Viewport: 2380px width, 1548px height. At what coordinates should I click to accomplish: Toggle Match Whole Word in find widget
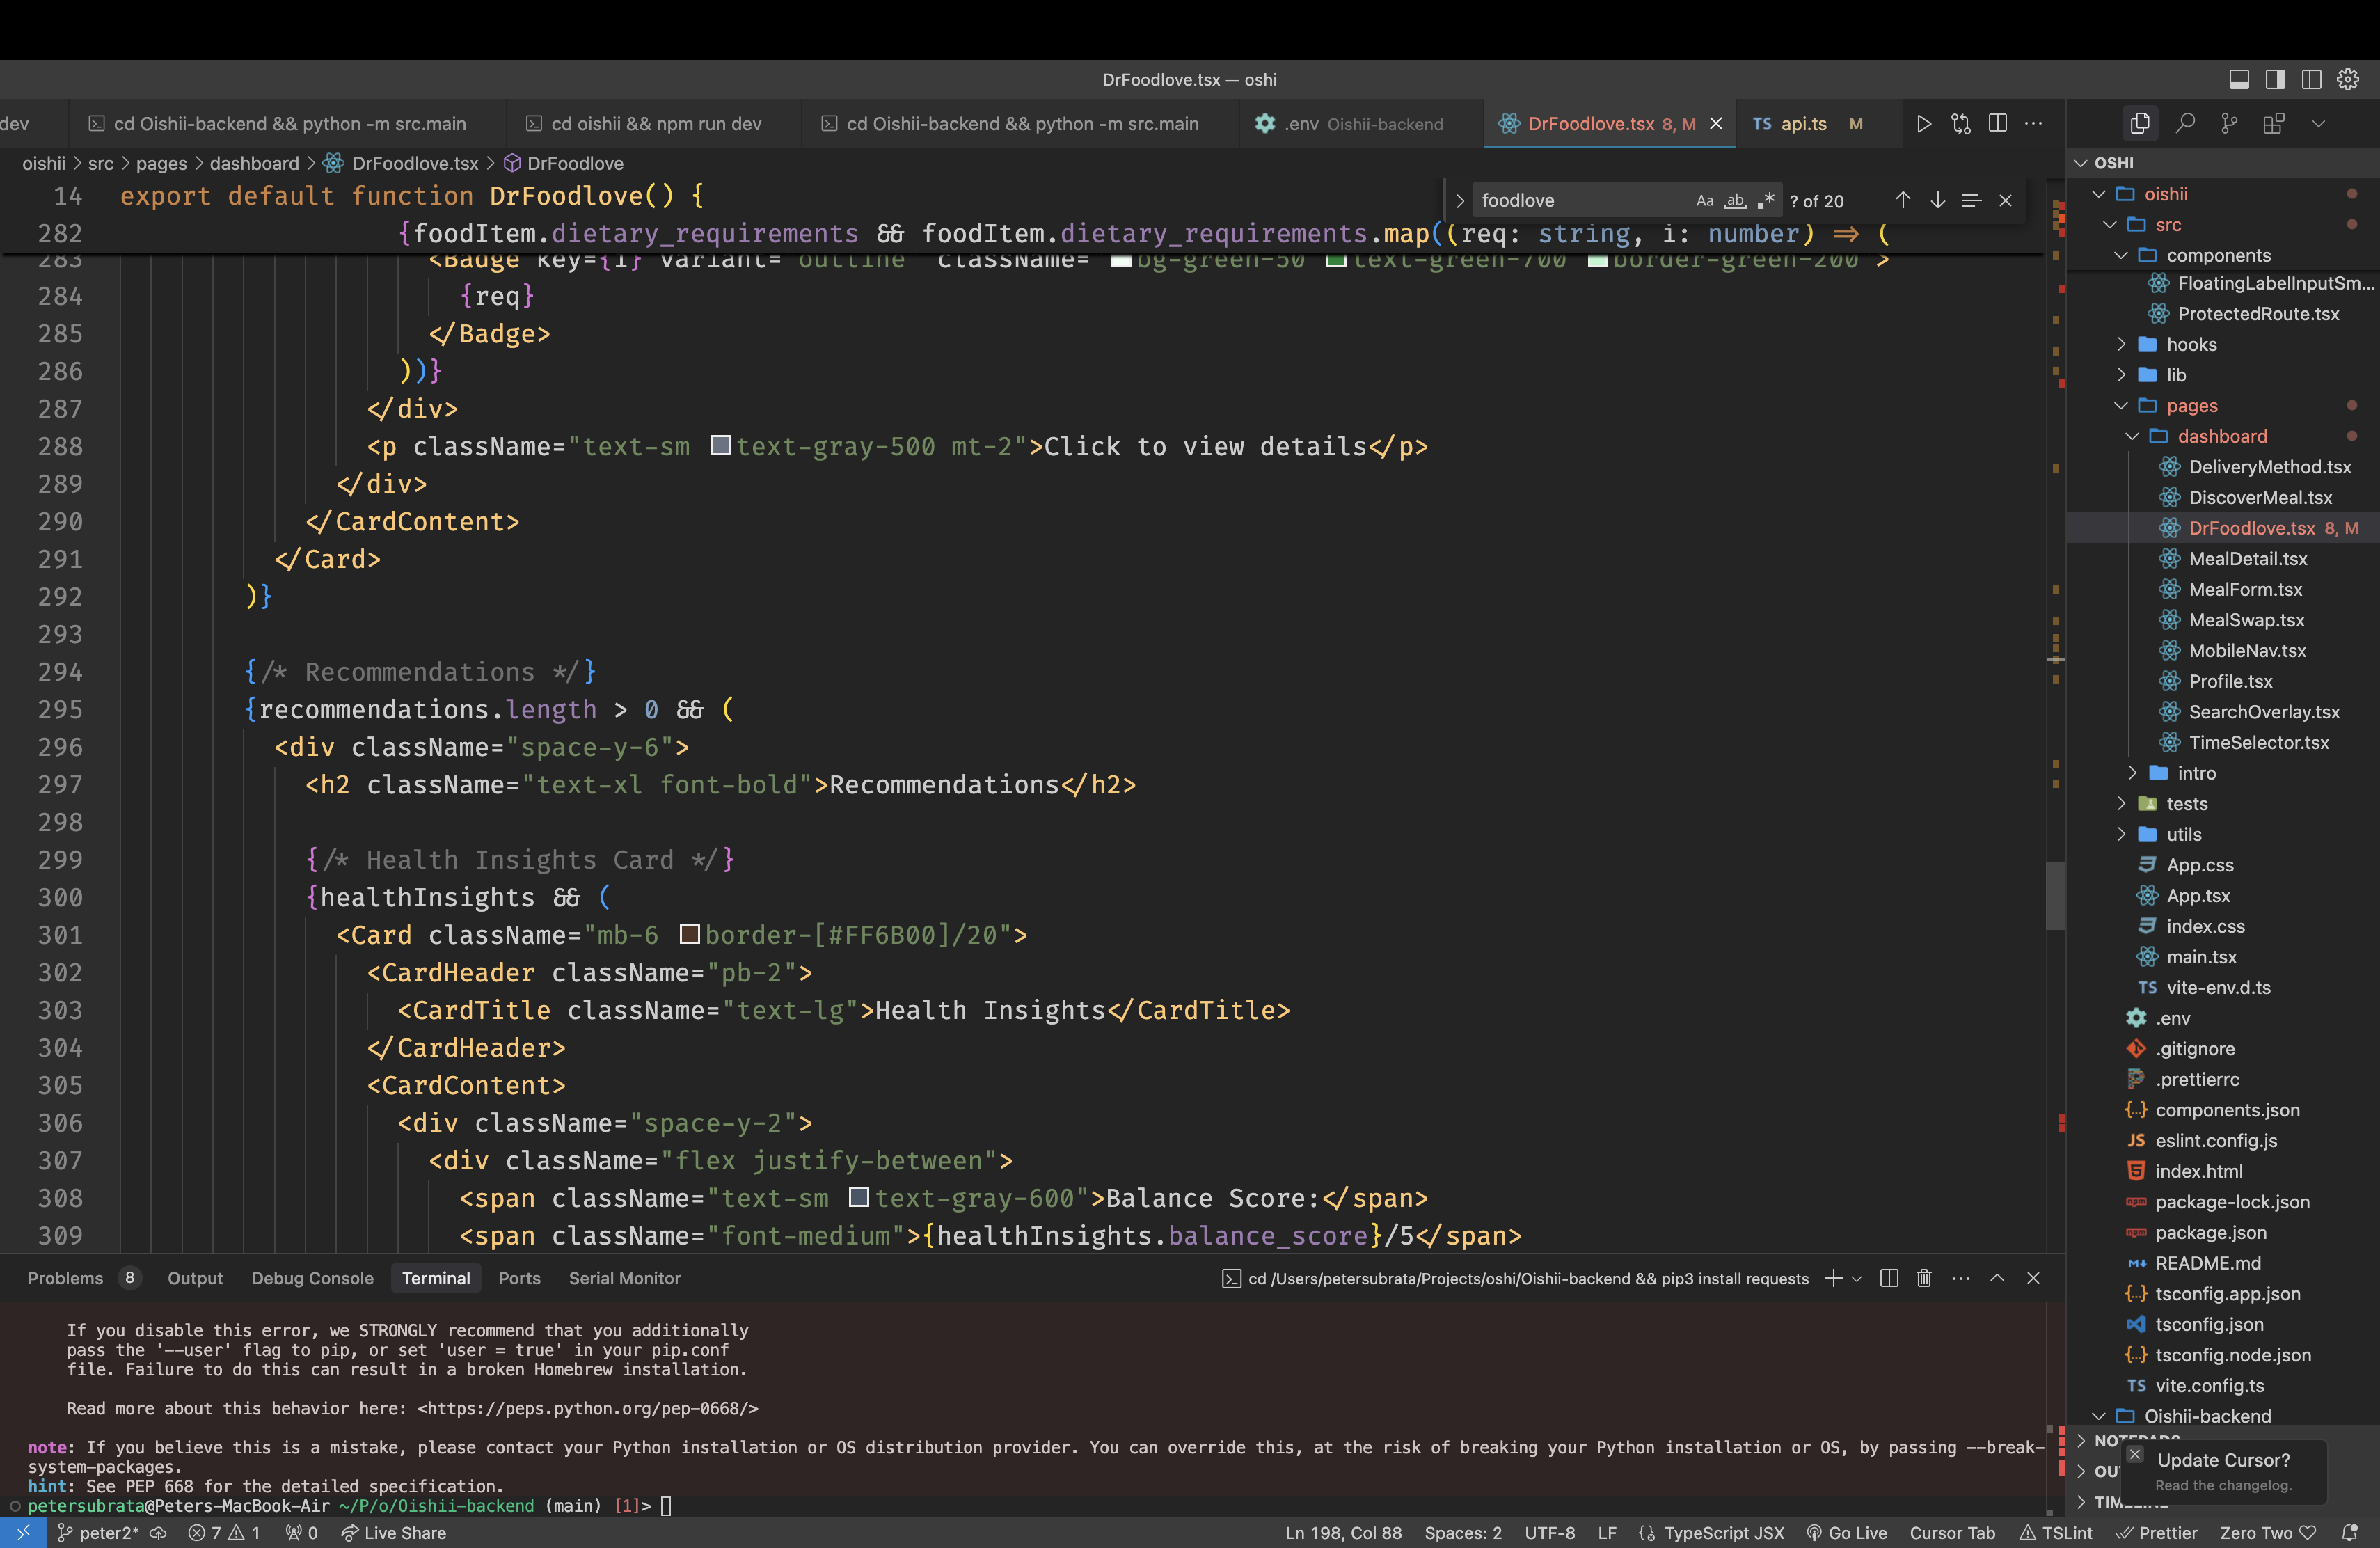tap(1735, 201)
